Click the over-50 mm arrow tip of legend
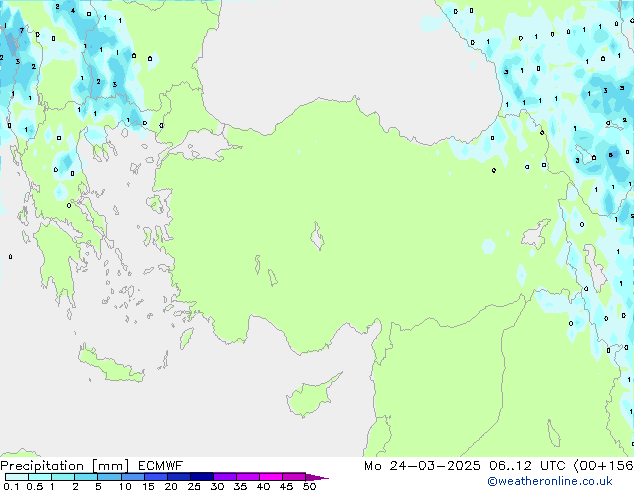 (317, 477)
